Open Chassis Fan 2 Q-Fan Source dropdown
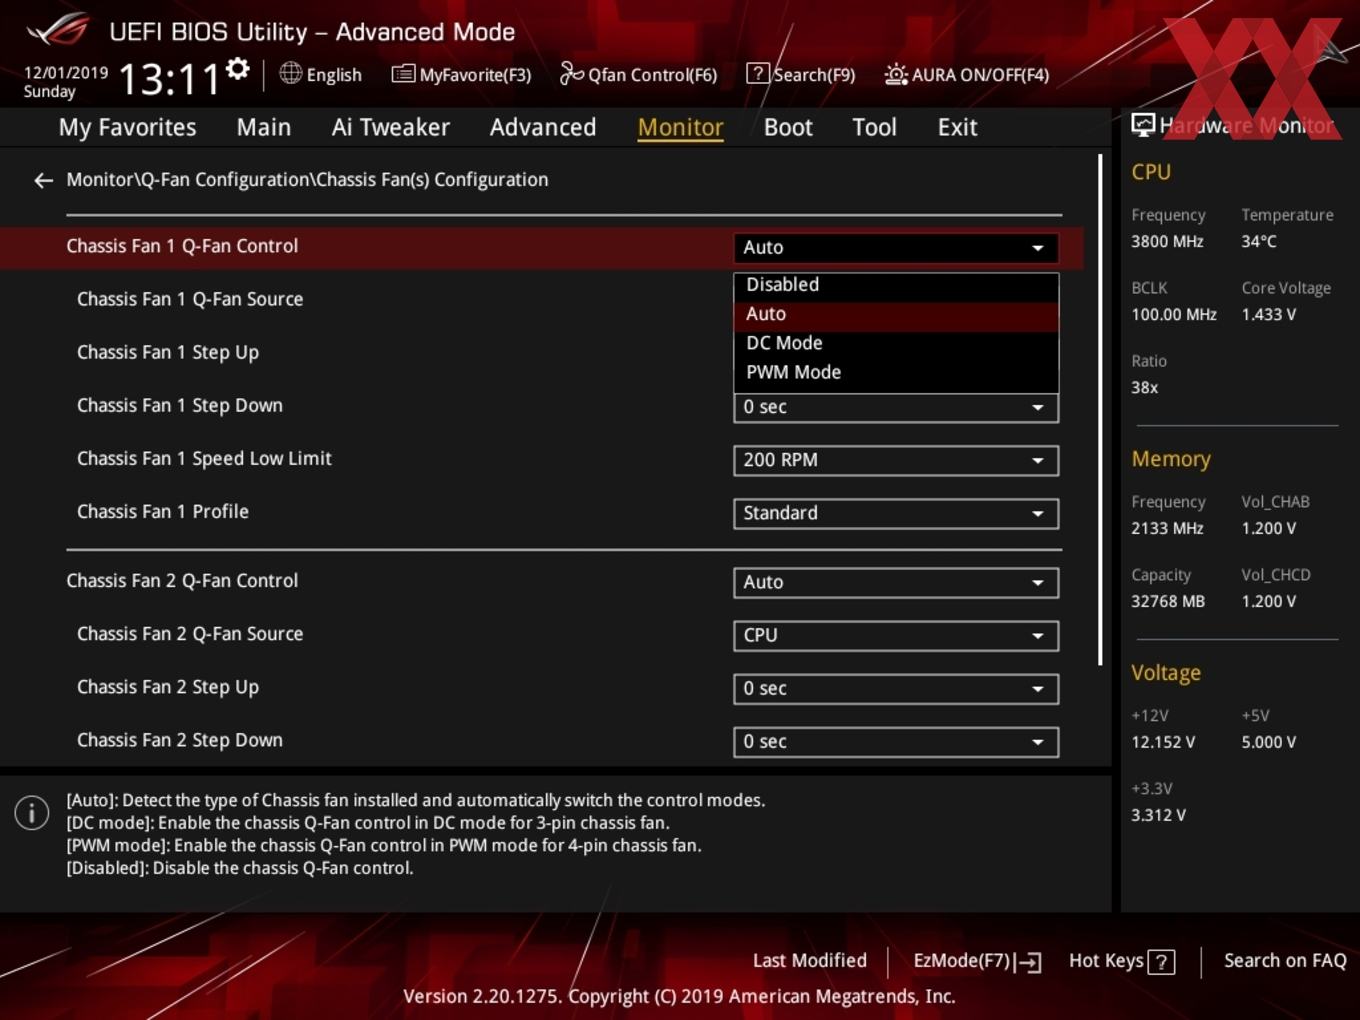 click(896, 635)
